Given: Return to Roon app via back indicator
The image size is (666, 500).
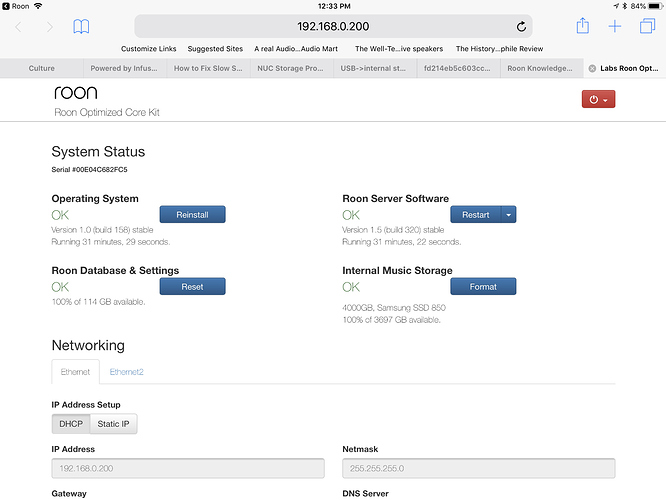Looking at the screenshot, I should 16,6.
